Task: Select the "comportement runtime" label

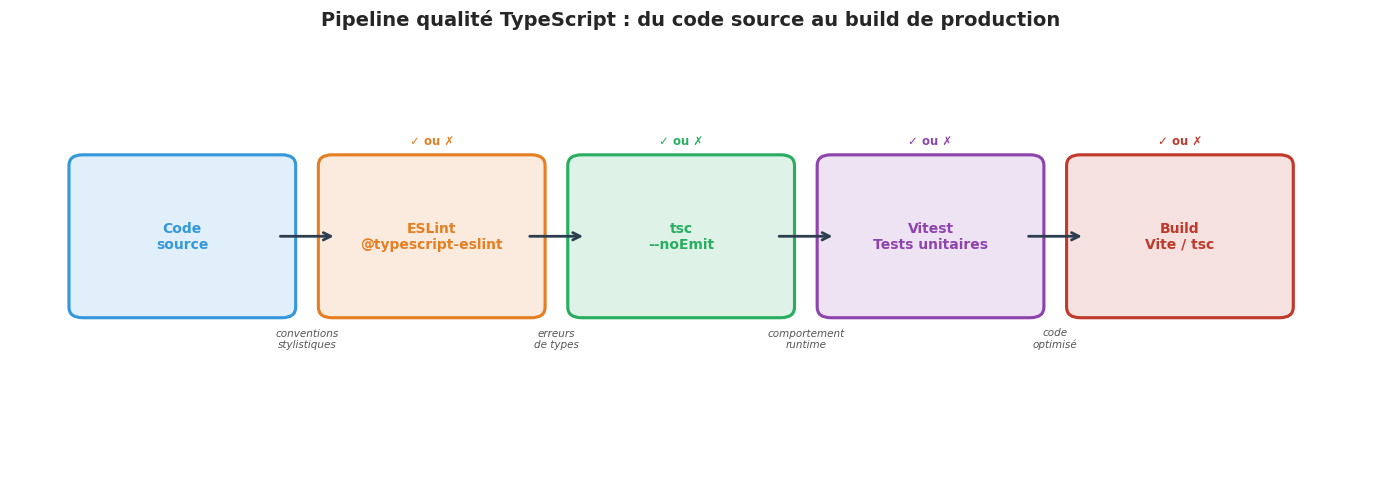Action: (806, 339)
